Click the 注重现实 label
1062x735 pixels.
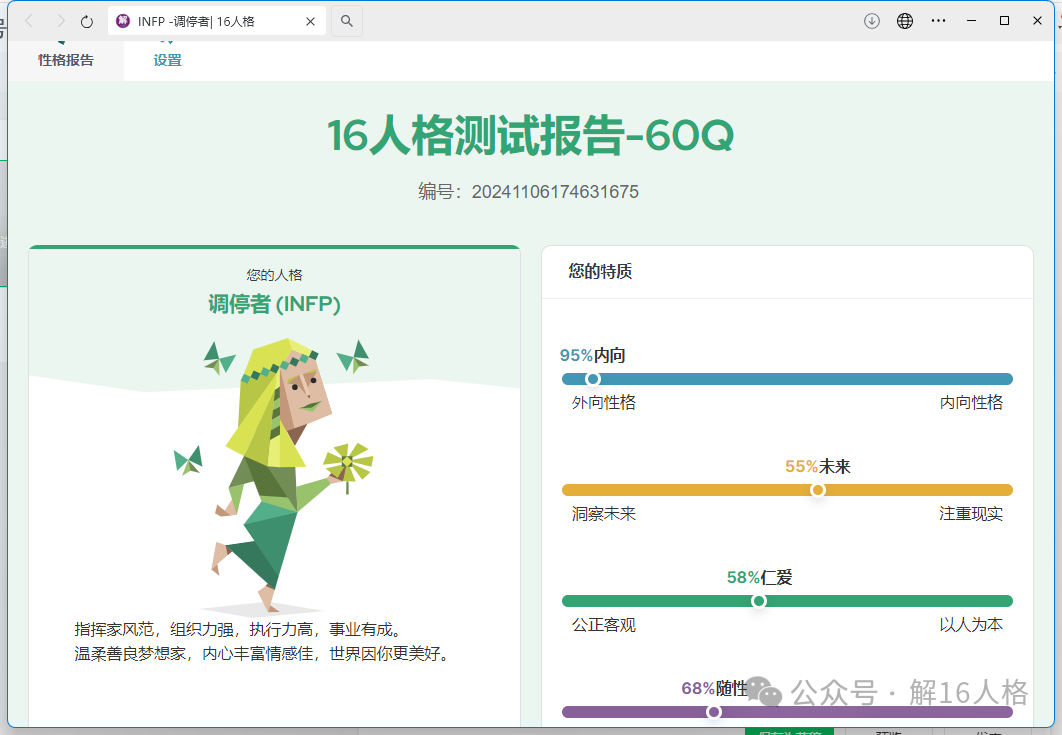[971, 513]
